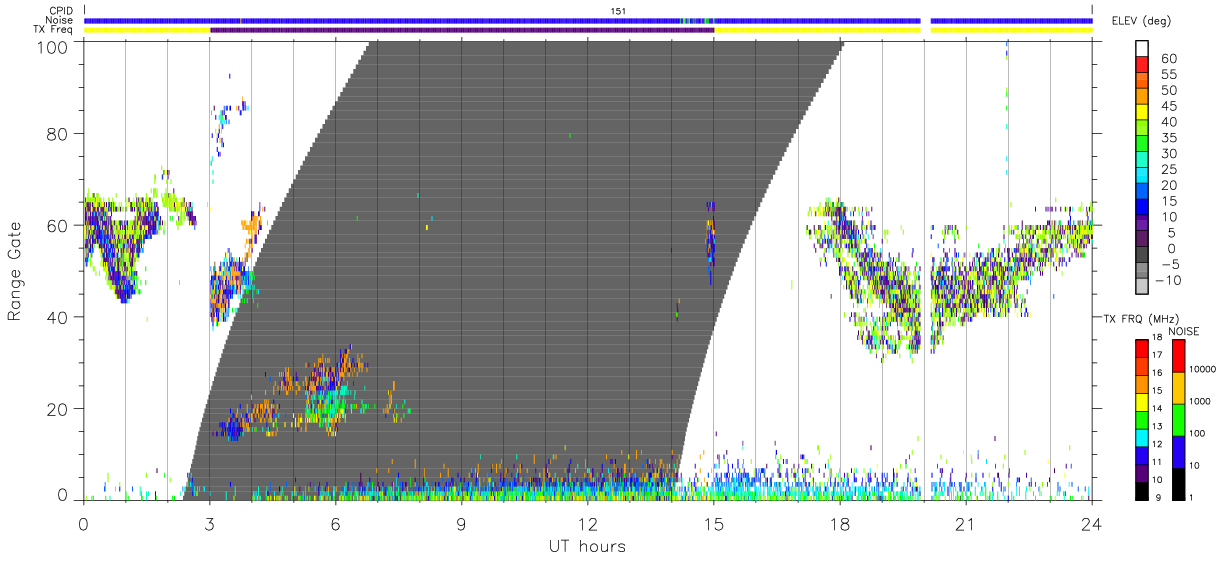Click the x-axis tick label "18"
The height and width of the screenshot is (567, 1228).
click(839, 522)
